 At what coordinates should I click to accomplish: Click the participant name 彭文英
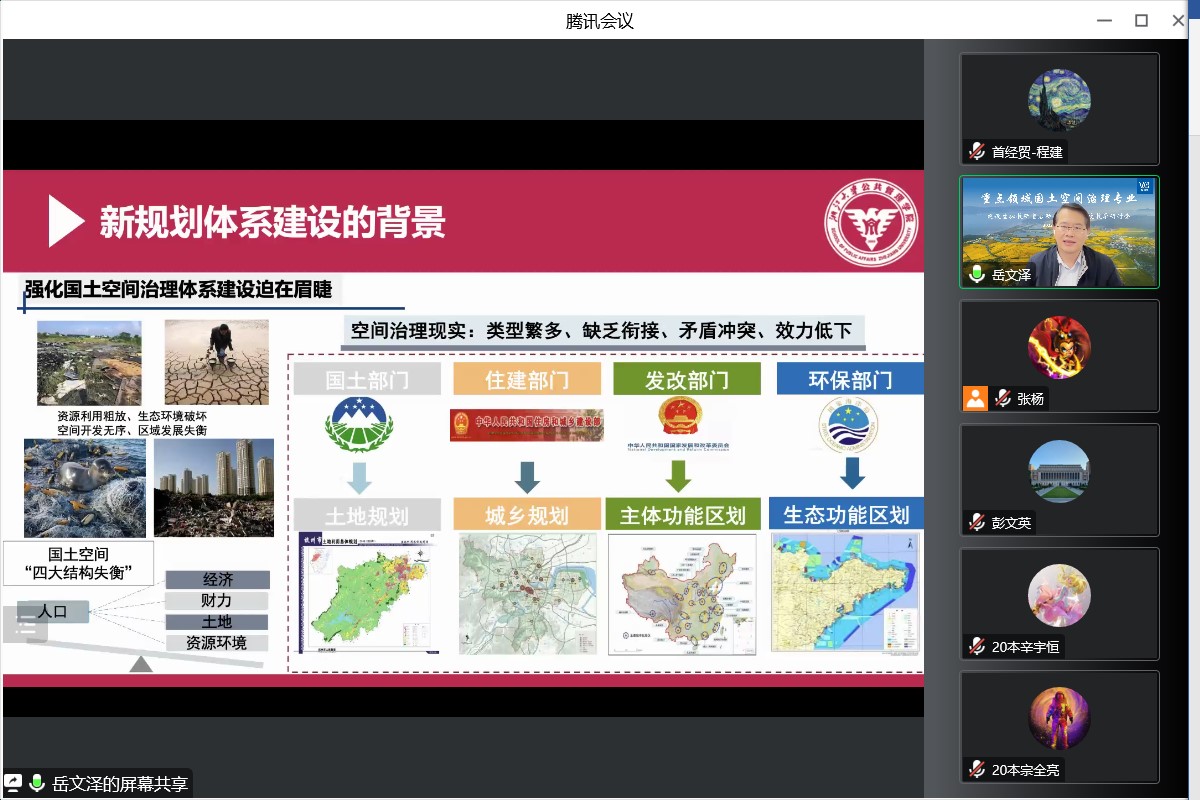click(x=1011, y=523)
